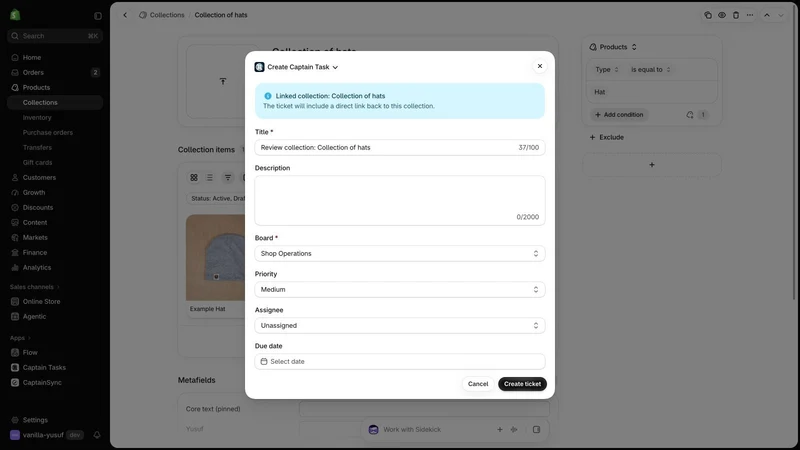
Task: Click the preview eye icon in header
Action: (722, 15)
